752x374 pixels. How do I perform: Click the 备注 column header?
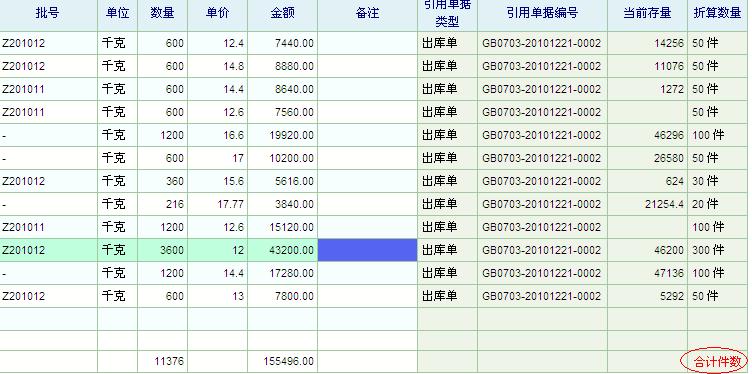coord(367,13)
